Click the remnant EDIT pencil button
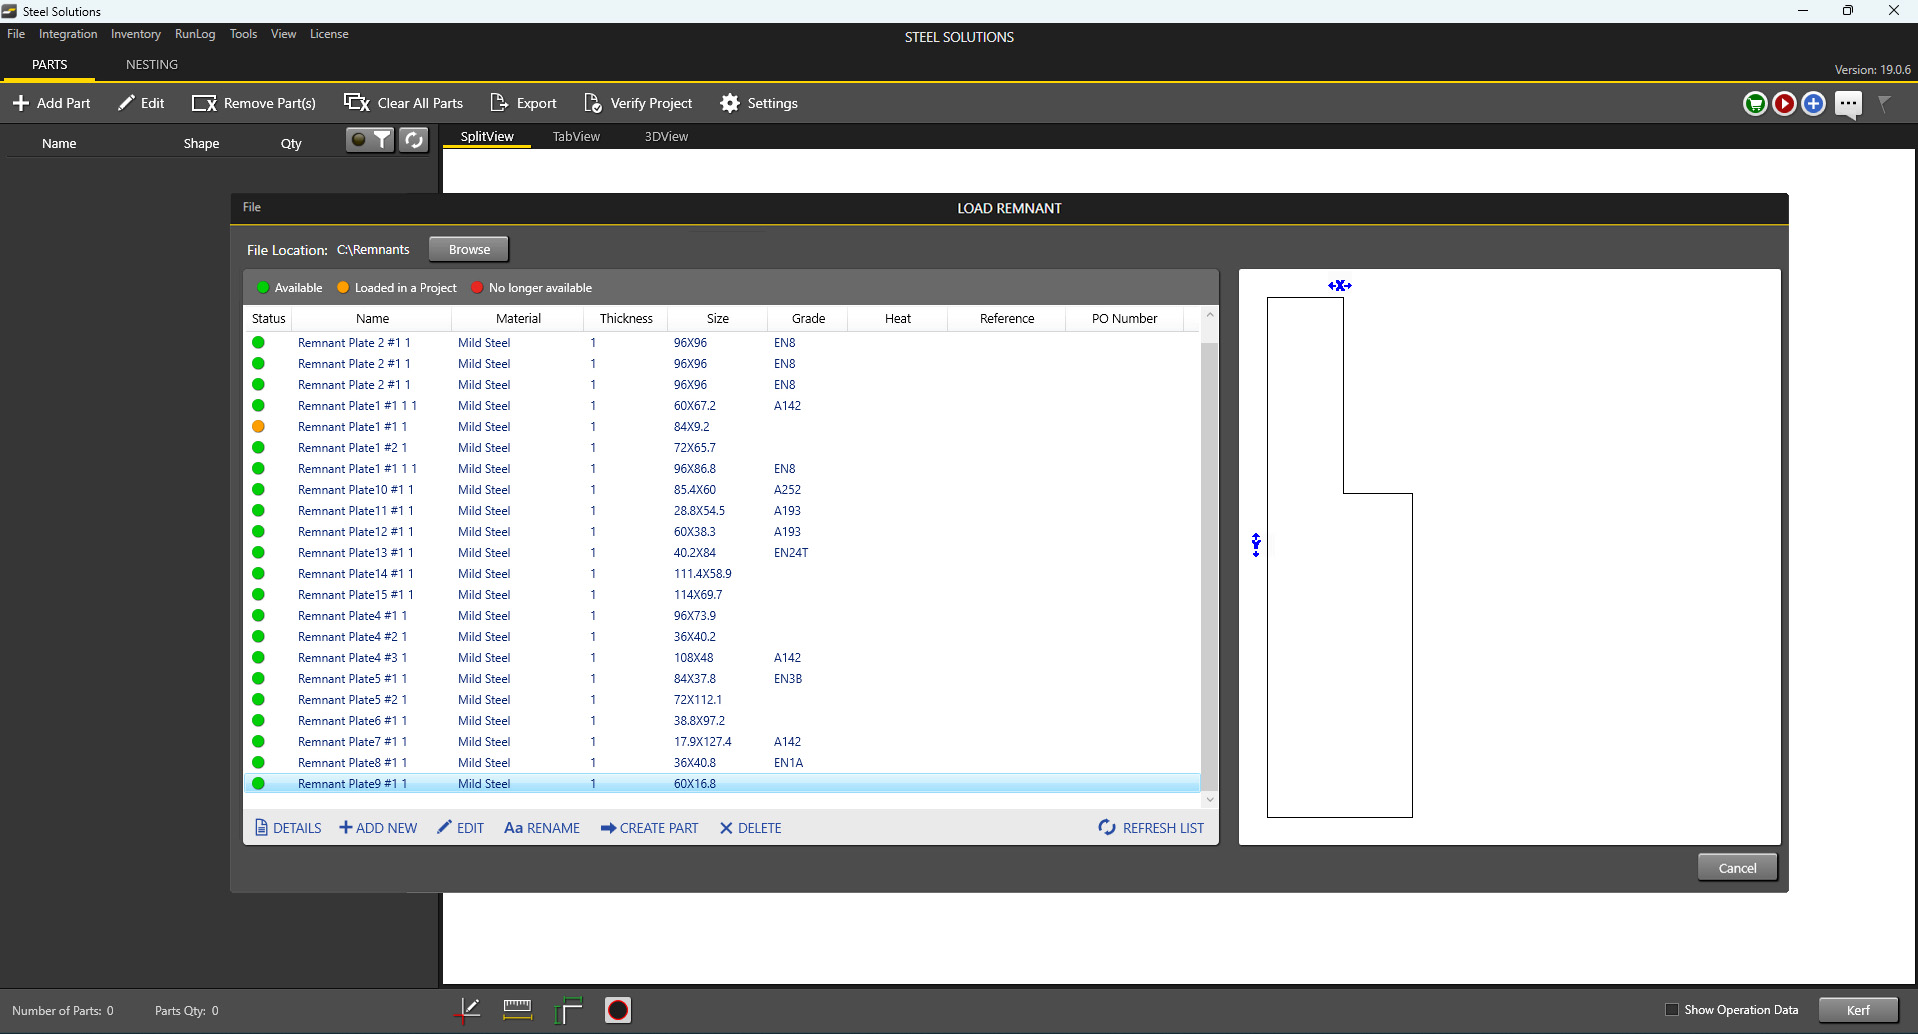This screenshot has height=1034, width=1918. click(x=460, y=828)
